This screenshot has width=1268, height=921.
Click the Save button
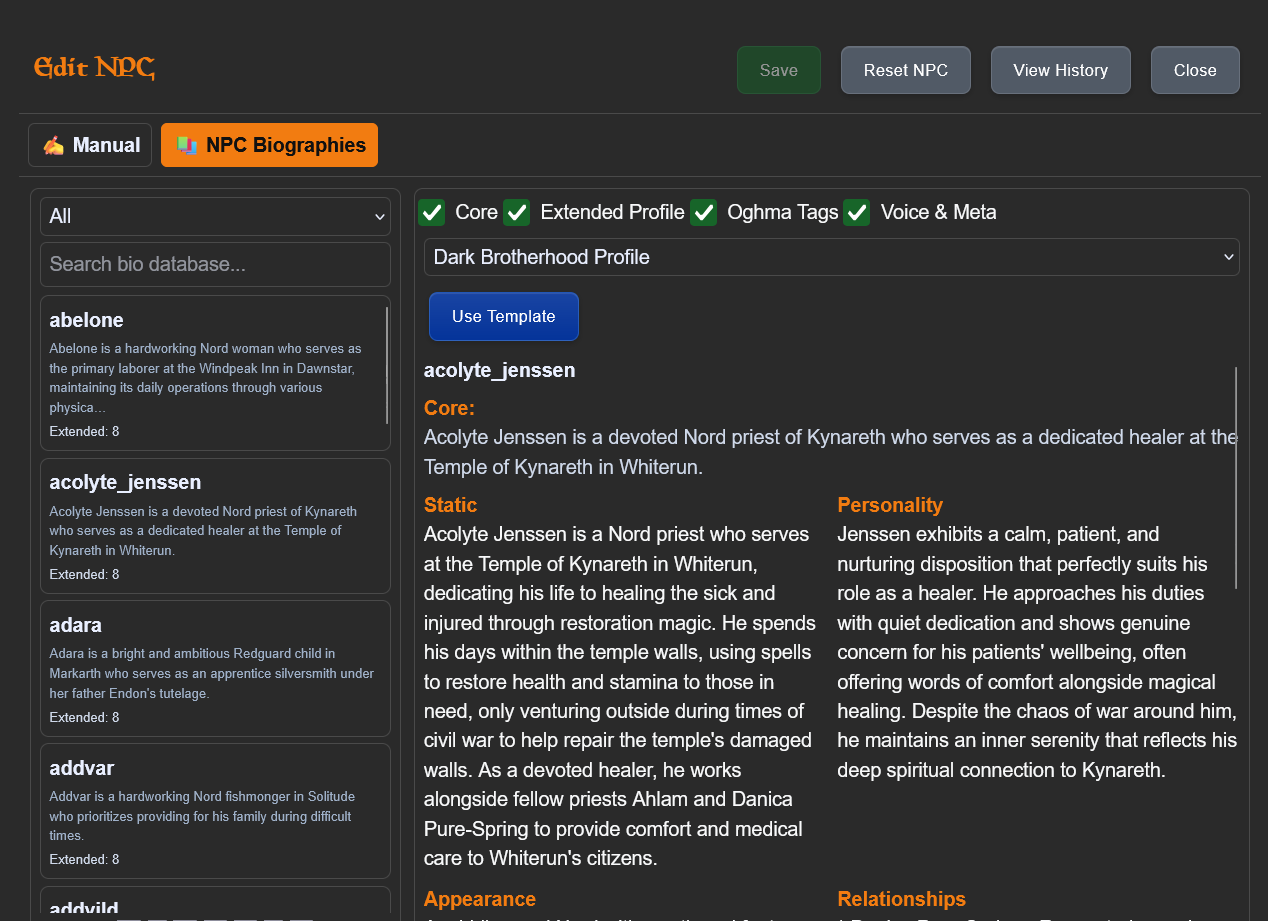tap(778, 70)
